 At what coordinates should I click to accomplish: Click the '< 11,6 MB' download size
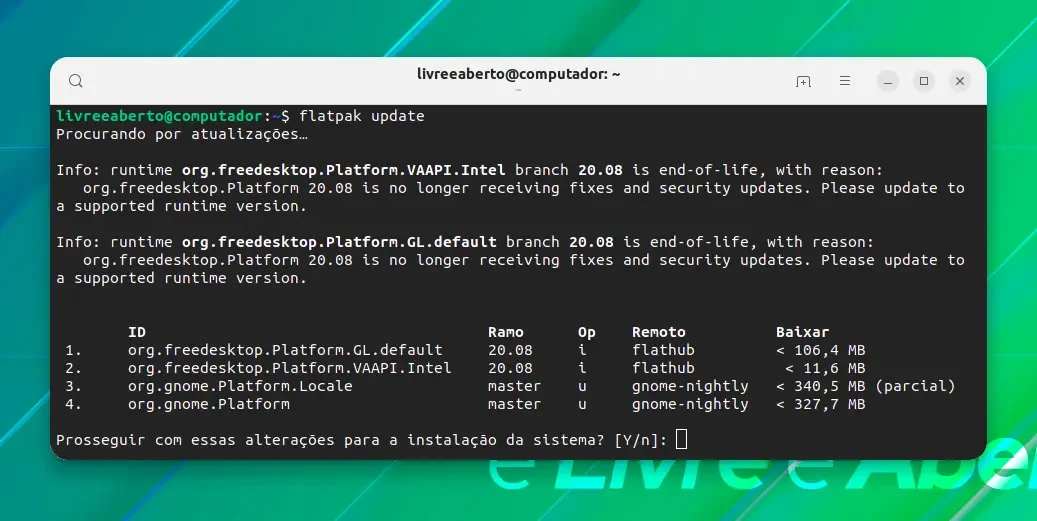(825, 368)
